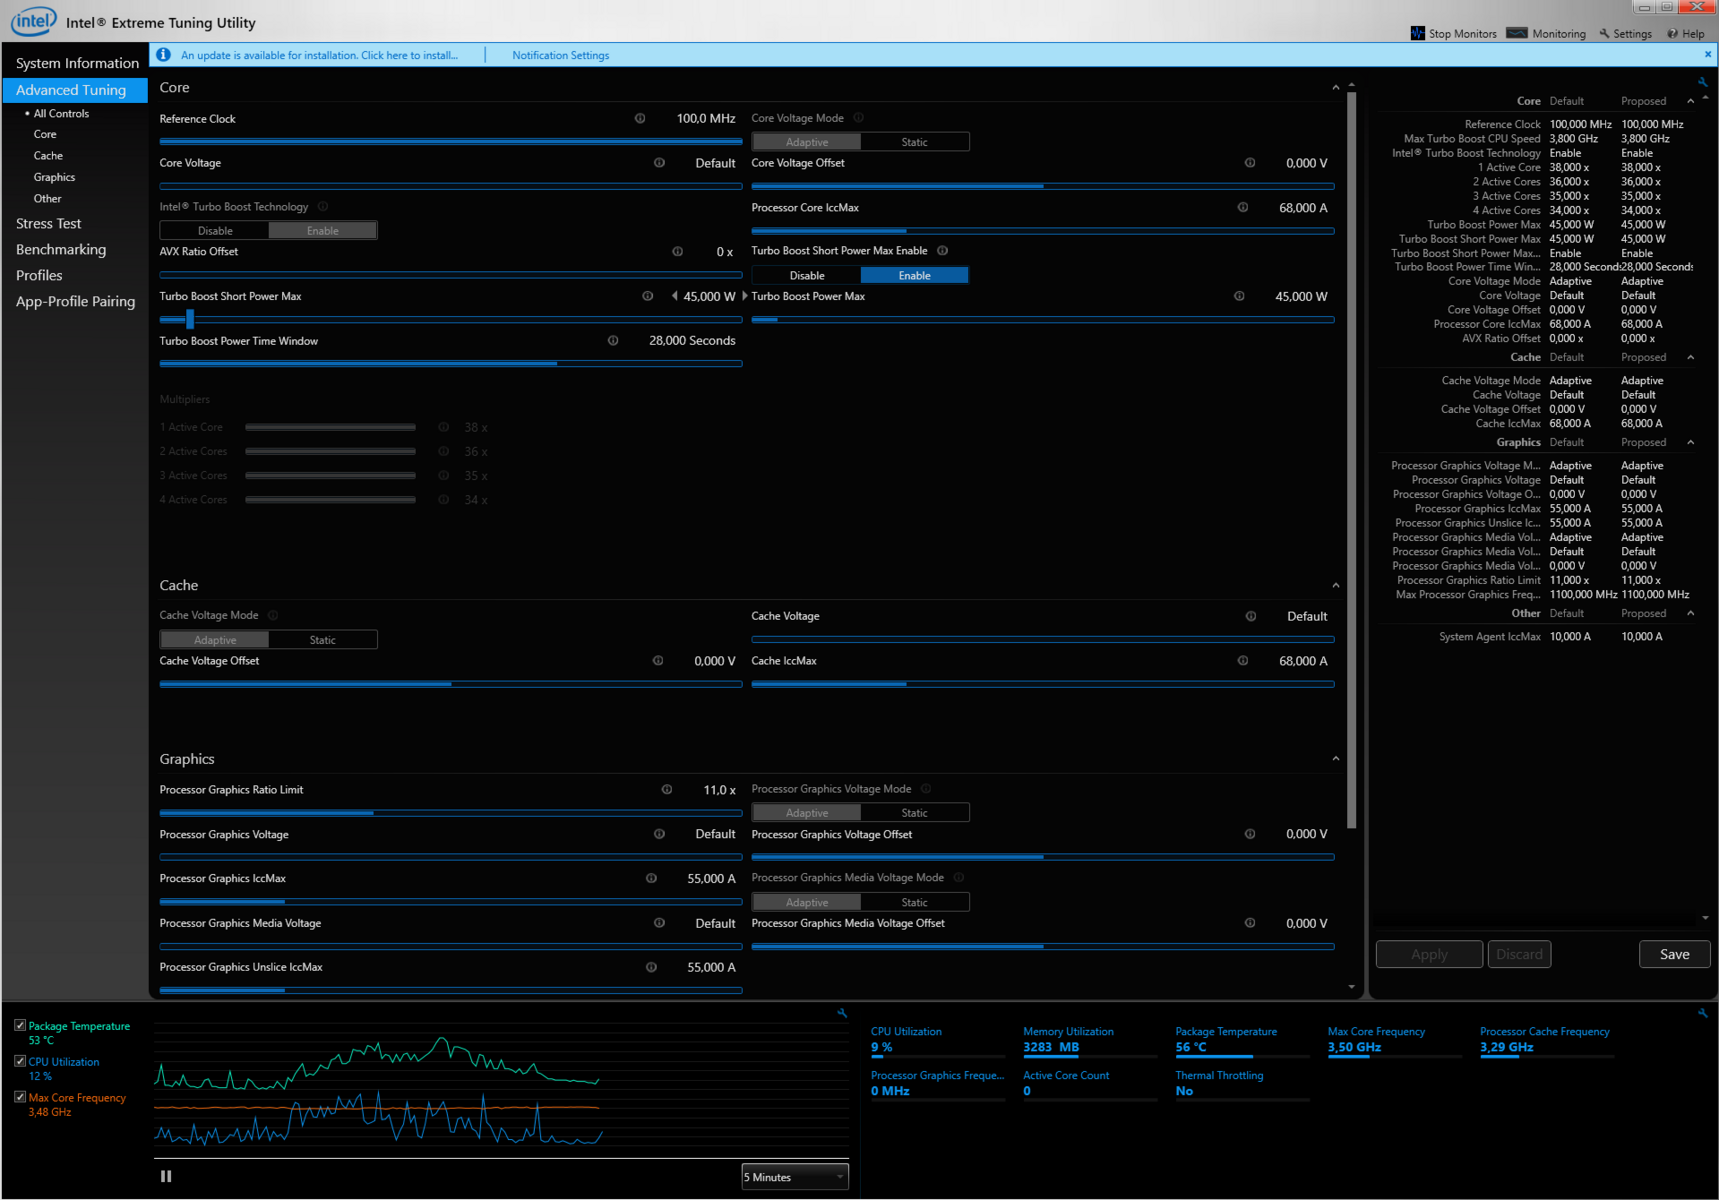The height and width of the screenshot is (1200, 1719).
Task: Click info icon next to Reference Clock
Action: click(x=640, y=119)
